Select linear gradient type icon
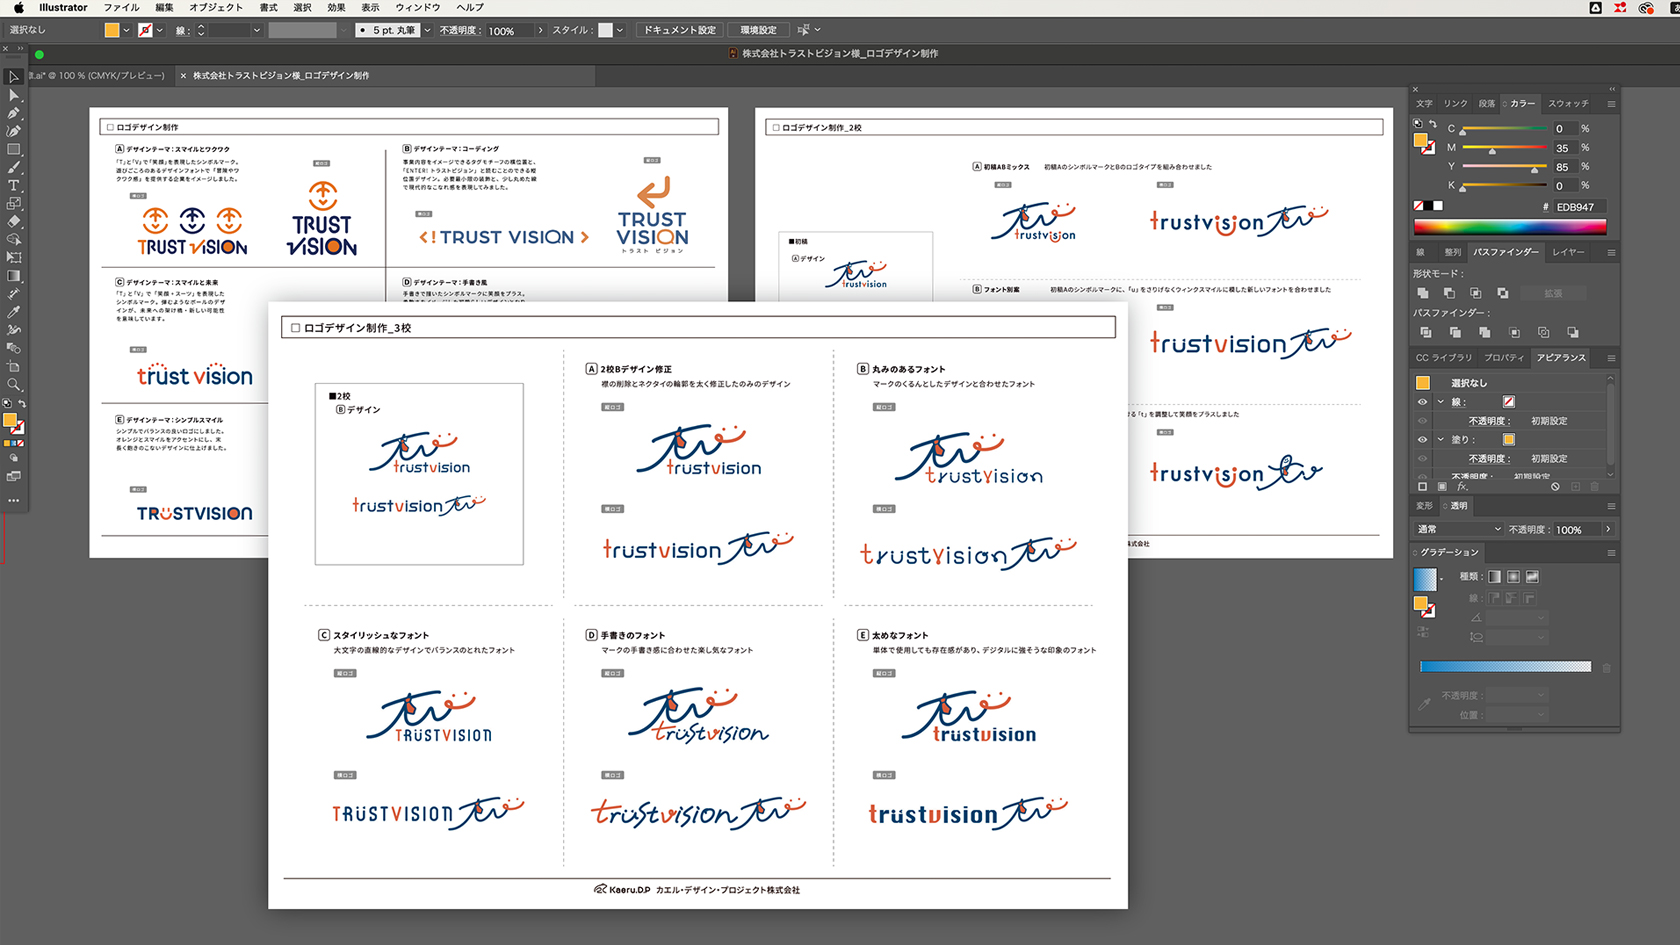 1494,576
